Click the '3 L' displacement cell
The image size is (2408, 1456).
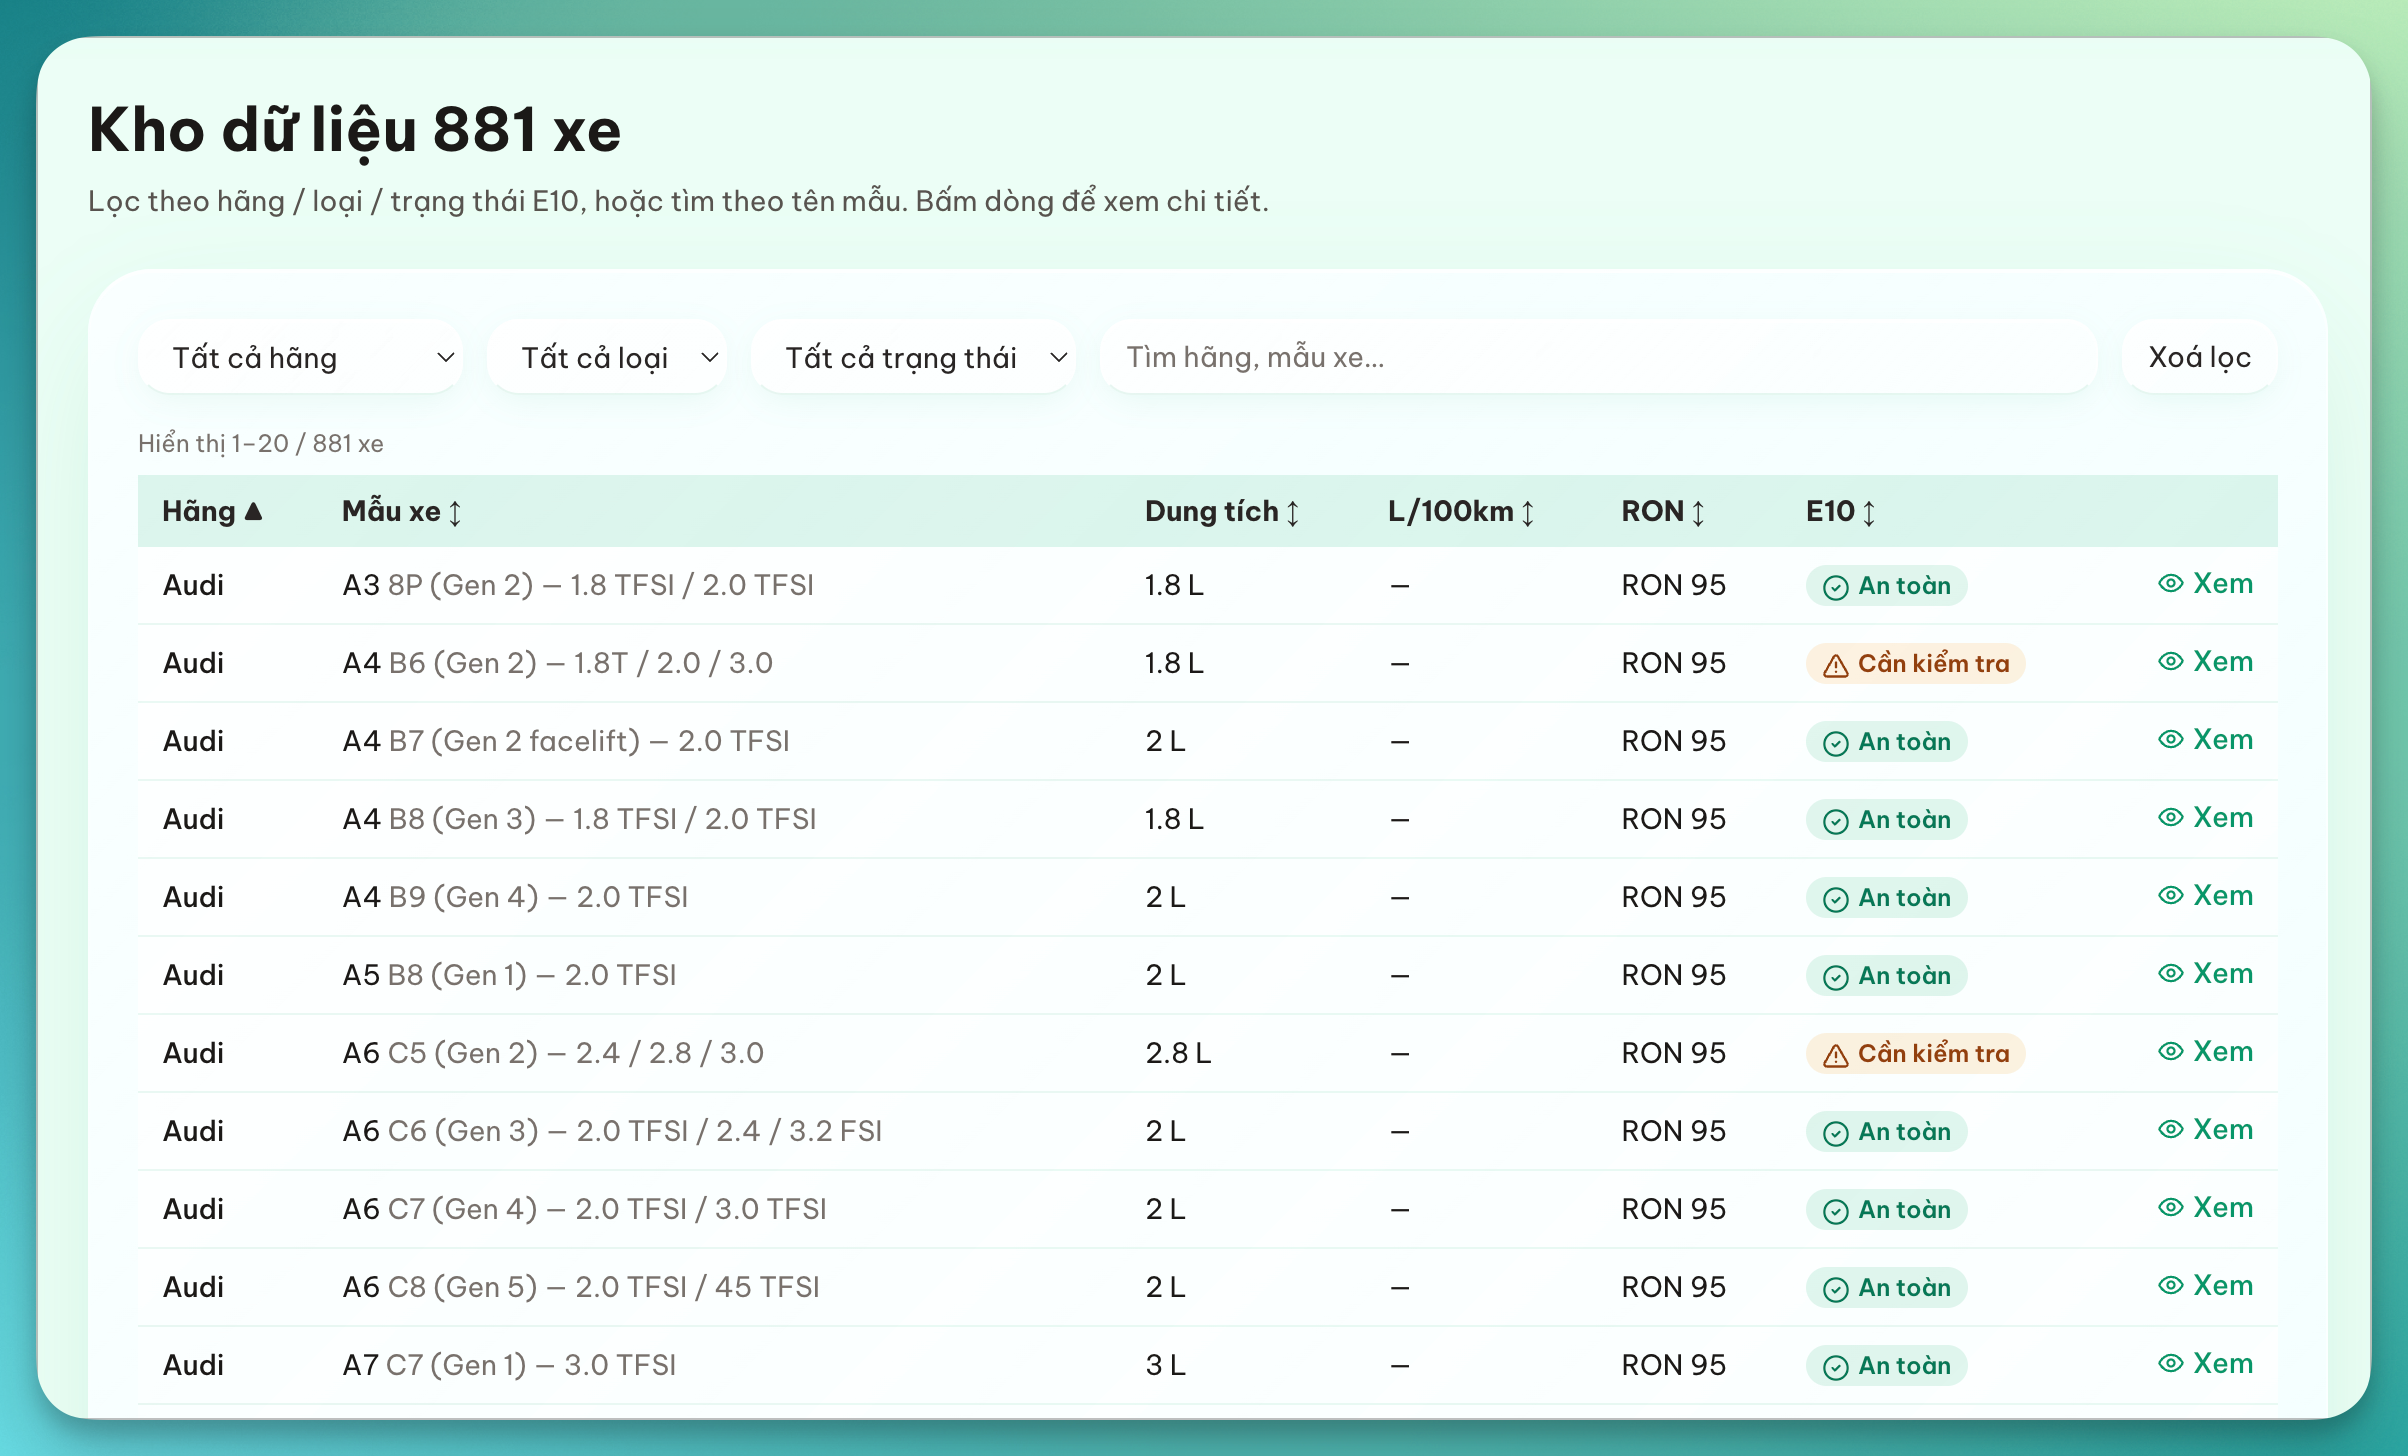tap(1165, 1365)
